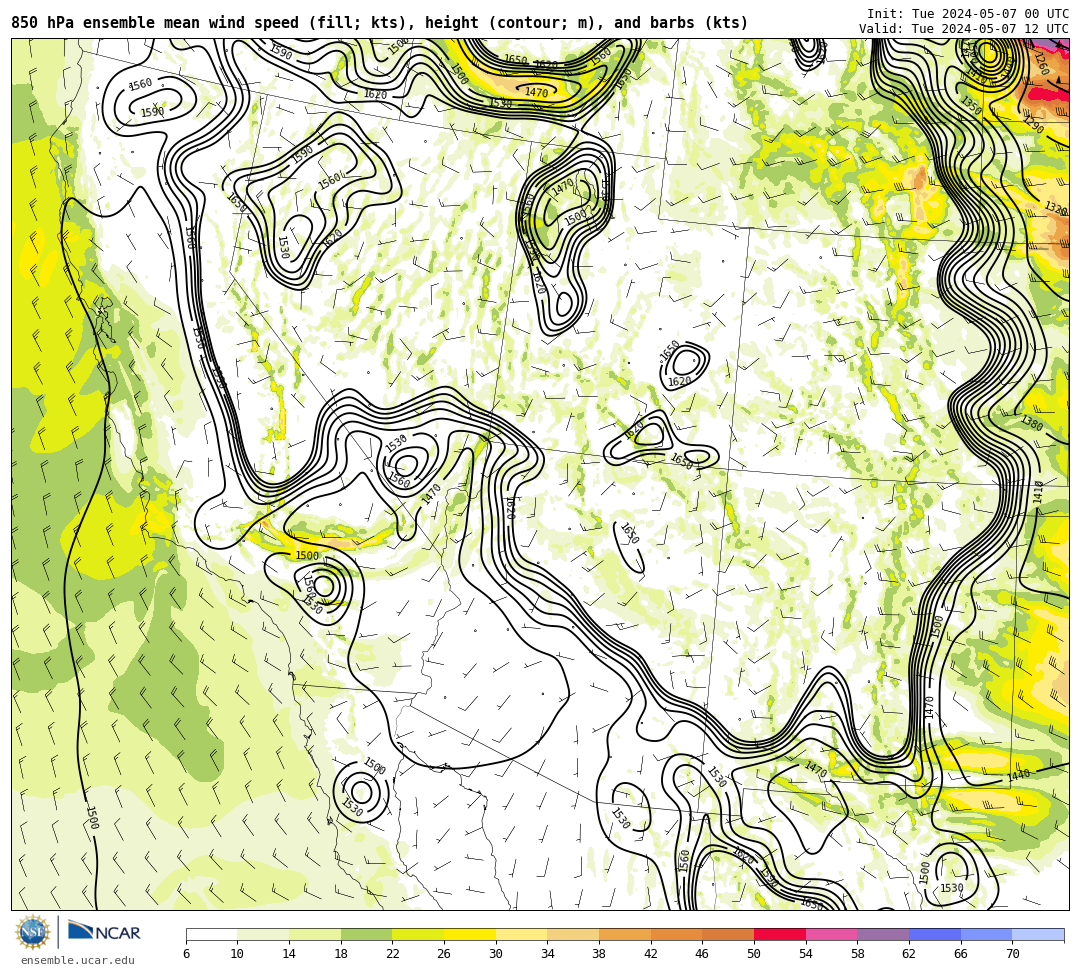Pick the yellow-green 22–26 kts swatch
This screenshot has height=973, width=1080.
tap(418, 934)
